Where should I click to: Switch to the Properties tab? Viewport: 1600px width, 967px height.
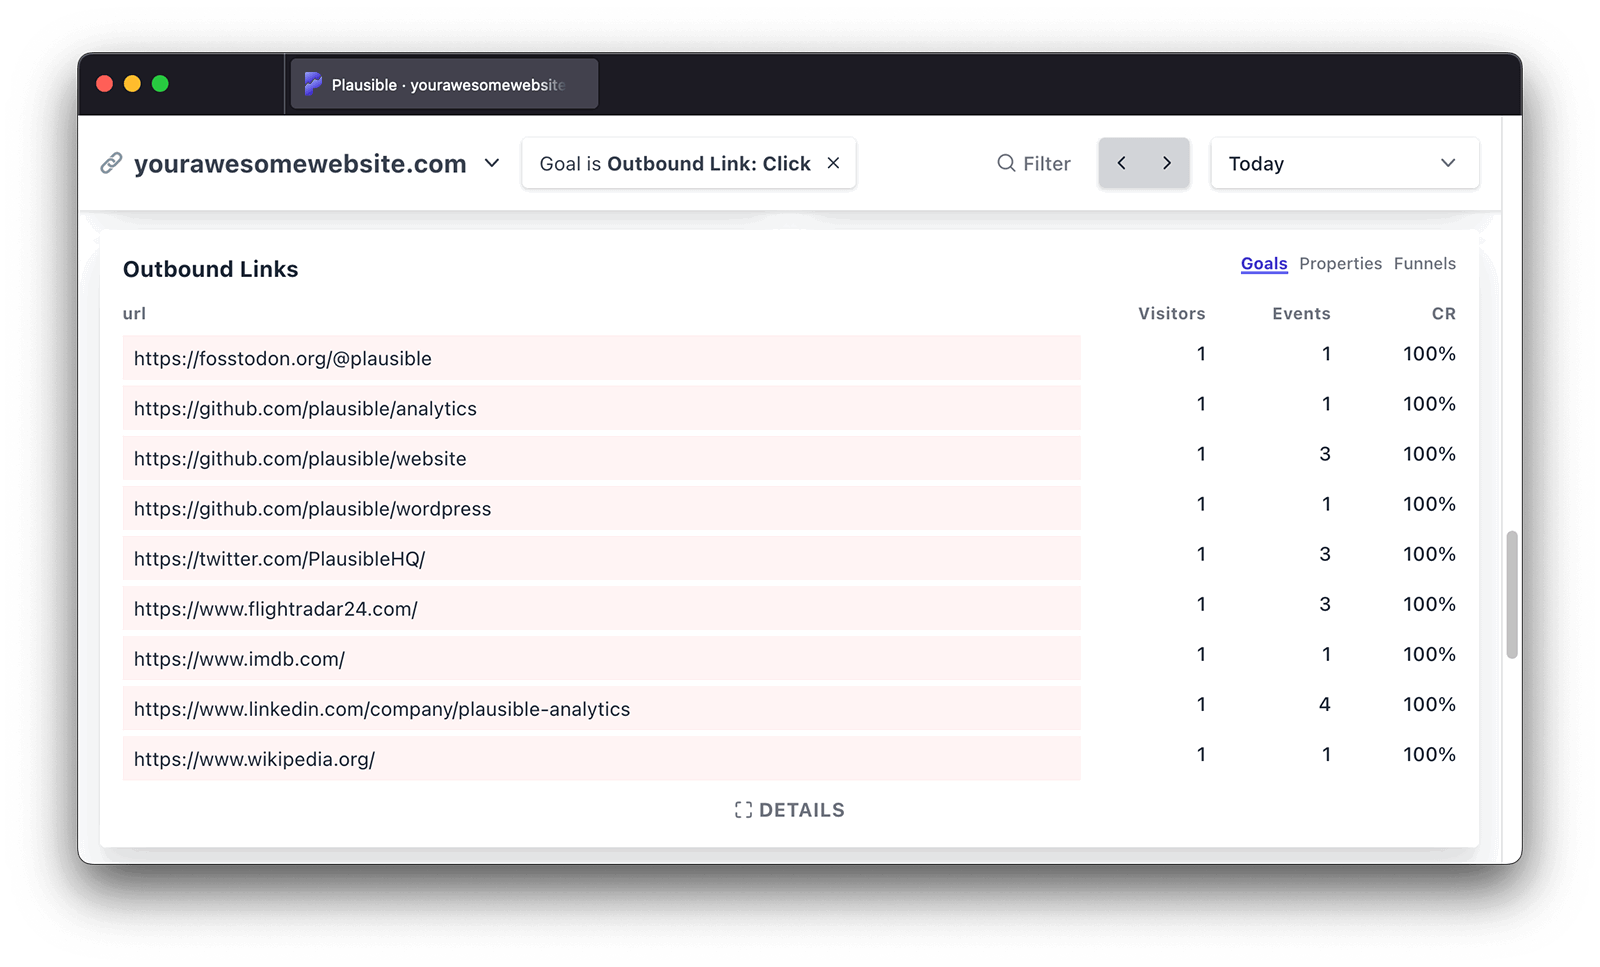[1341, 263]
